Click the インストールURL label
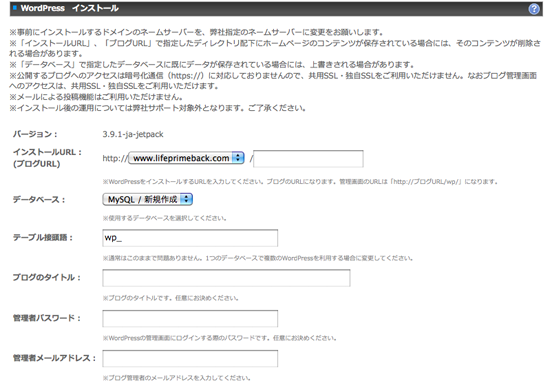 coord(47,152)
